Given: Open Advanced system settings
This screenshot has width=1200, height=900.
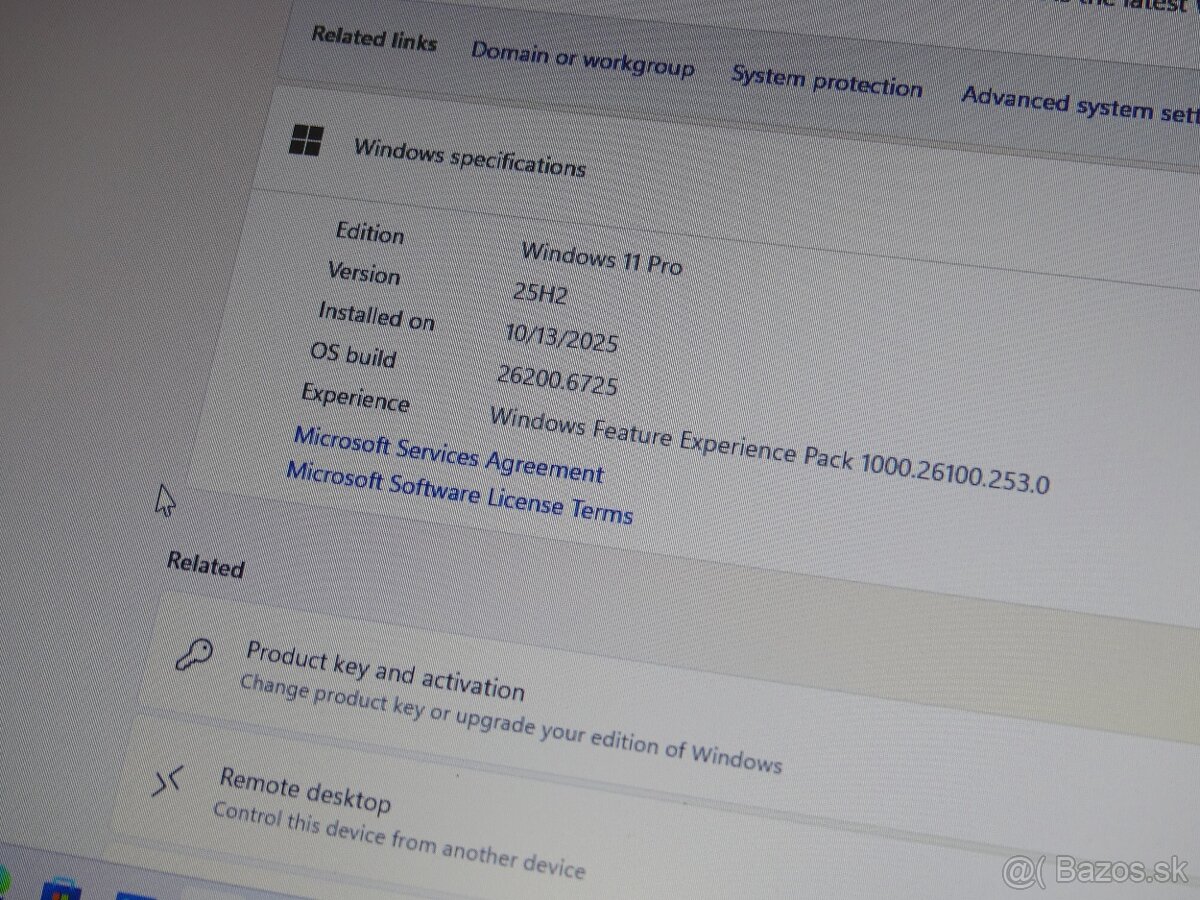Looking at the screenshot, I should [x=1078, y=102].
